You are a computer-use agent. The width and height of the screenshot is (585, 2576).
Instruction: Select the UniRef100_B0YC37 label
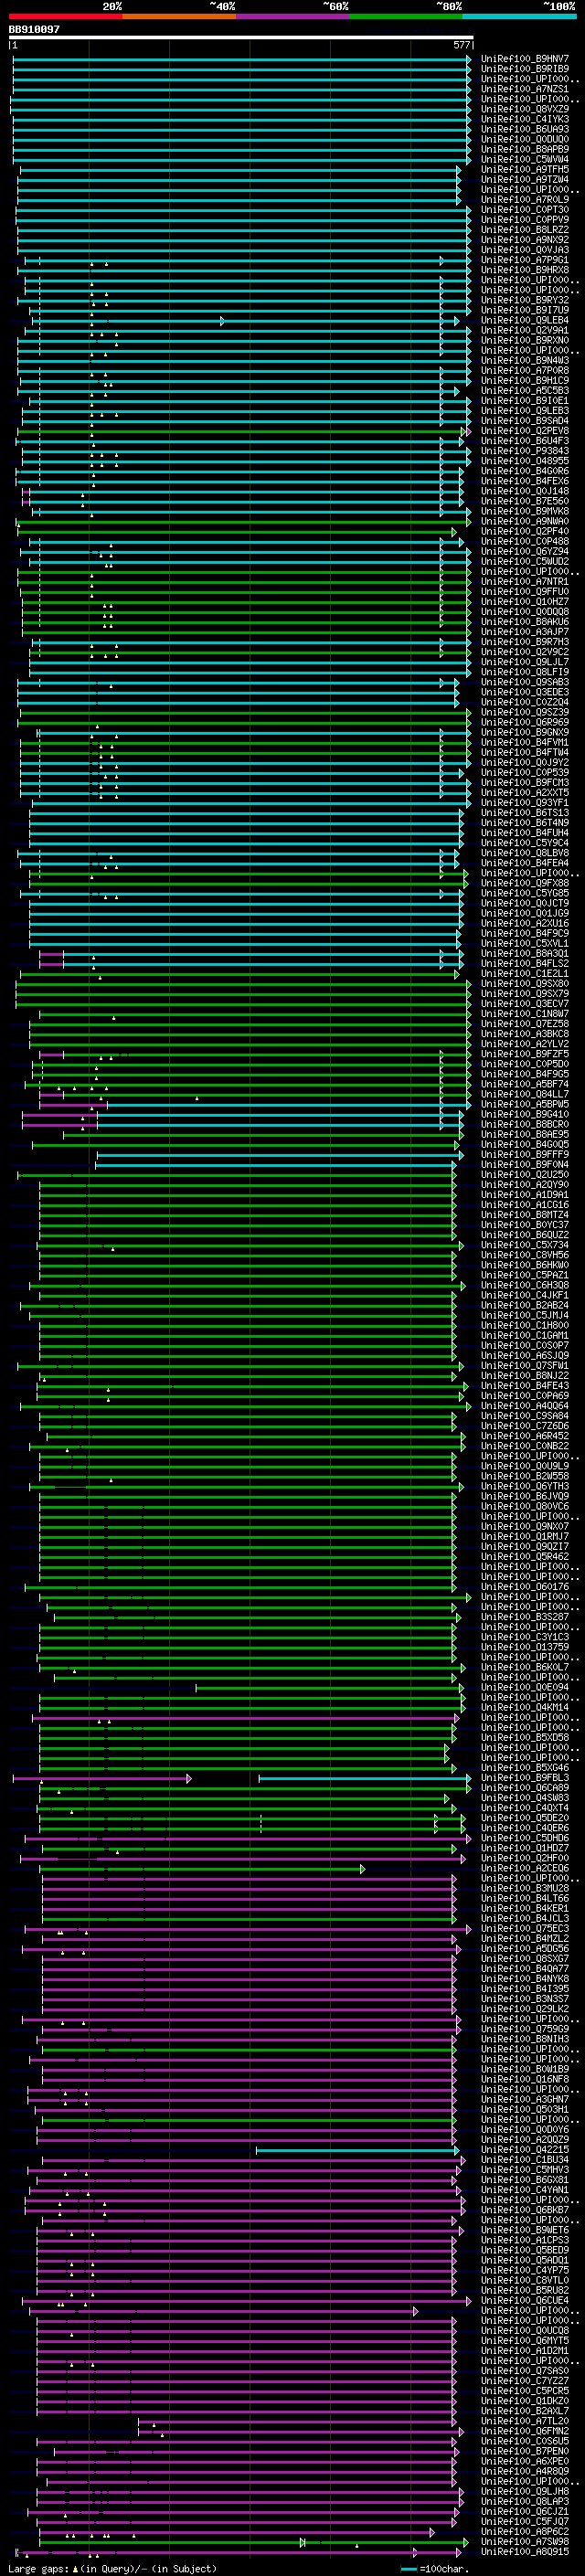525,1224
